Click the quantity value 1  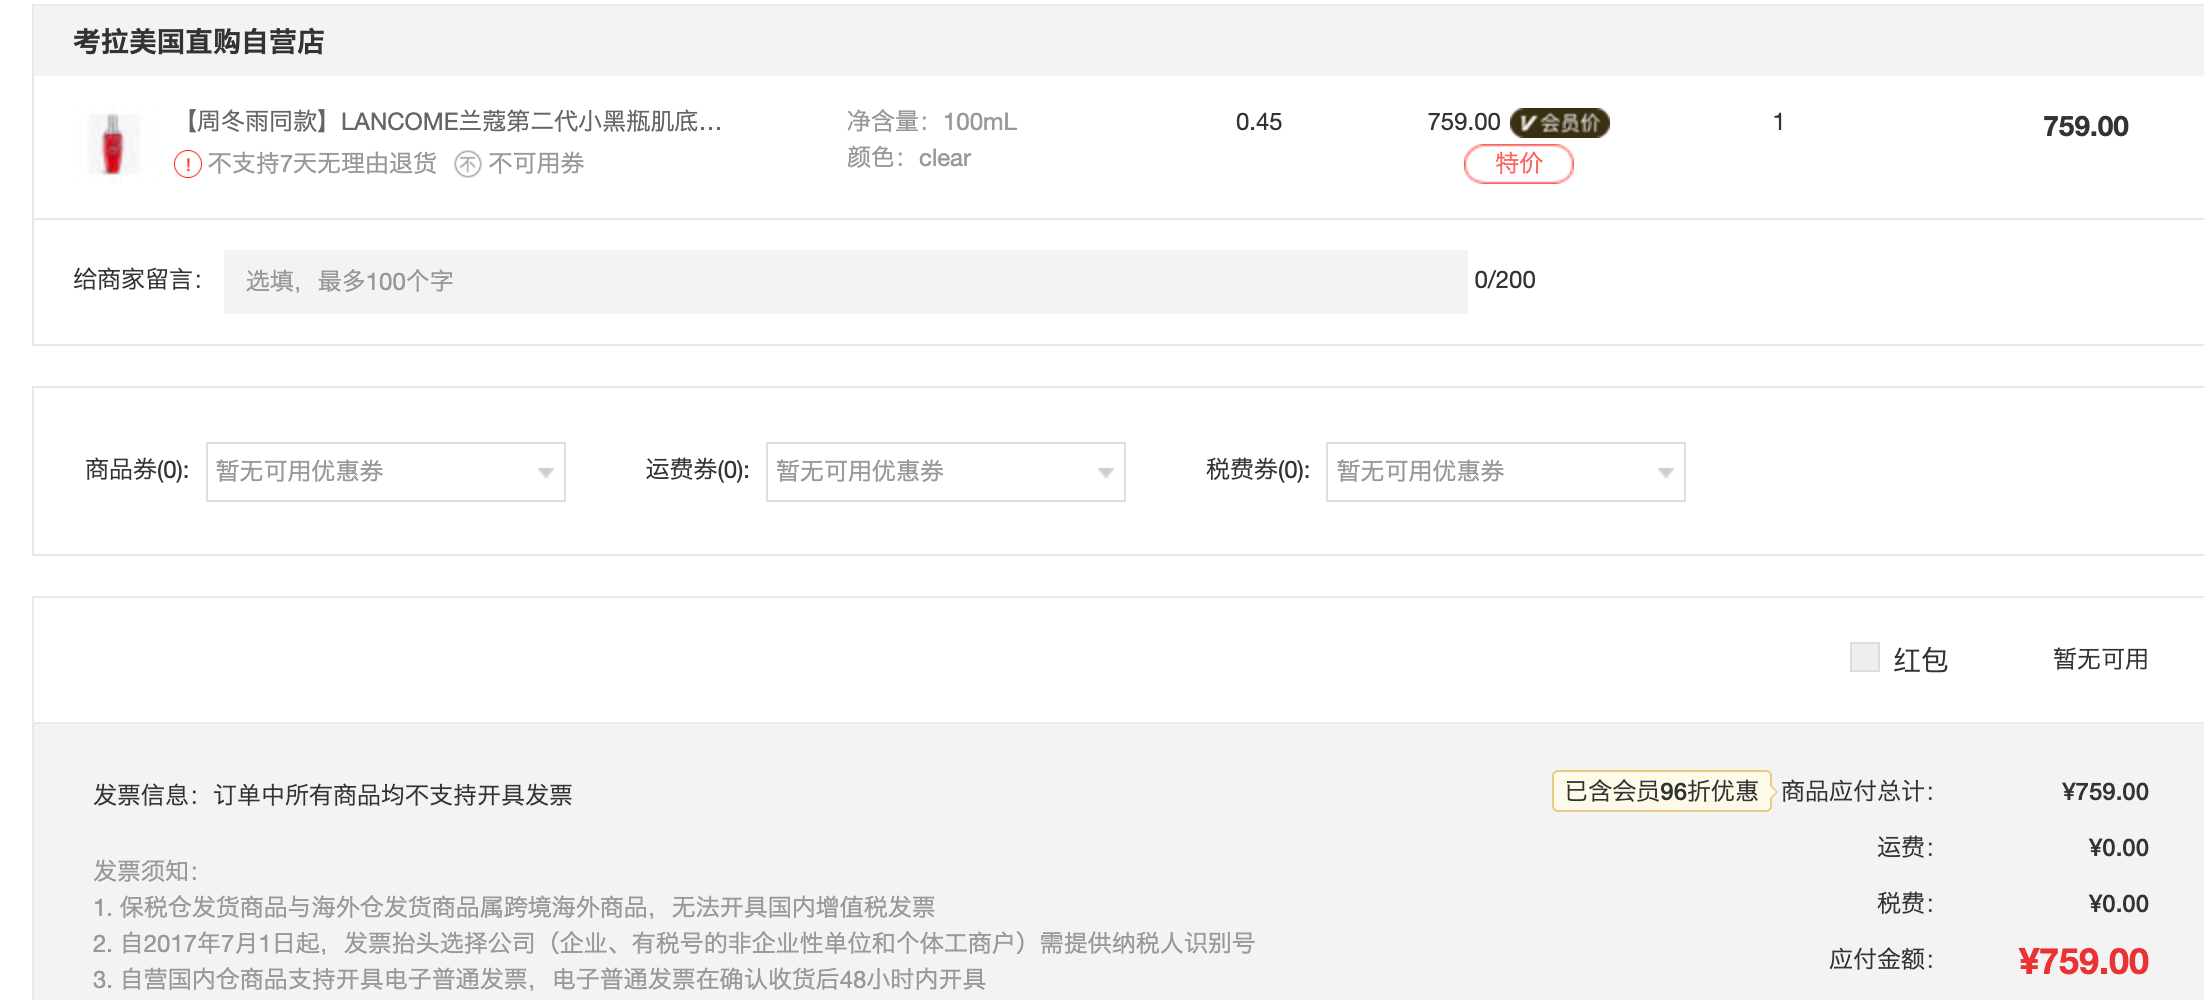pos(1778,122)
